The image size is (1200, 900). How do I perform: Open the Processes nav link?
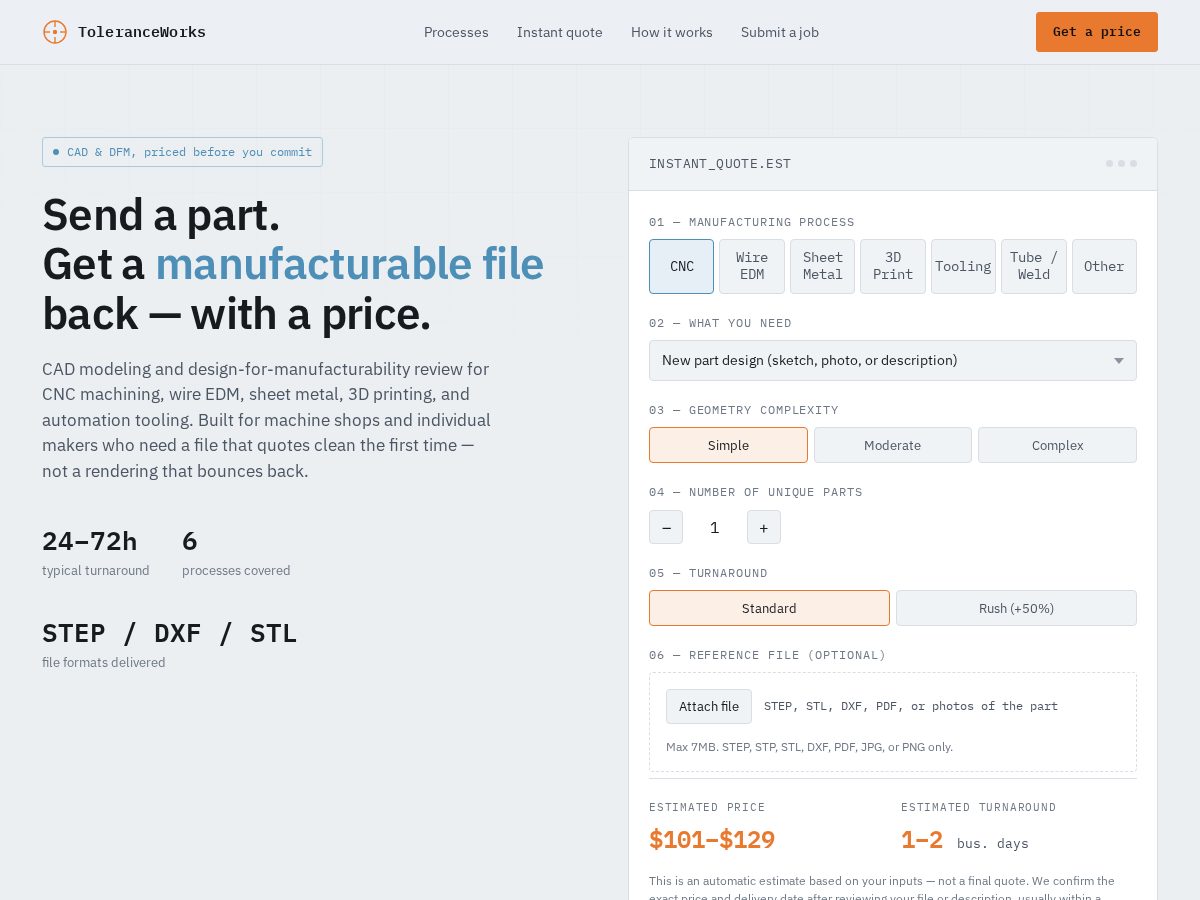456,32
